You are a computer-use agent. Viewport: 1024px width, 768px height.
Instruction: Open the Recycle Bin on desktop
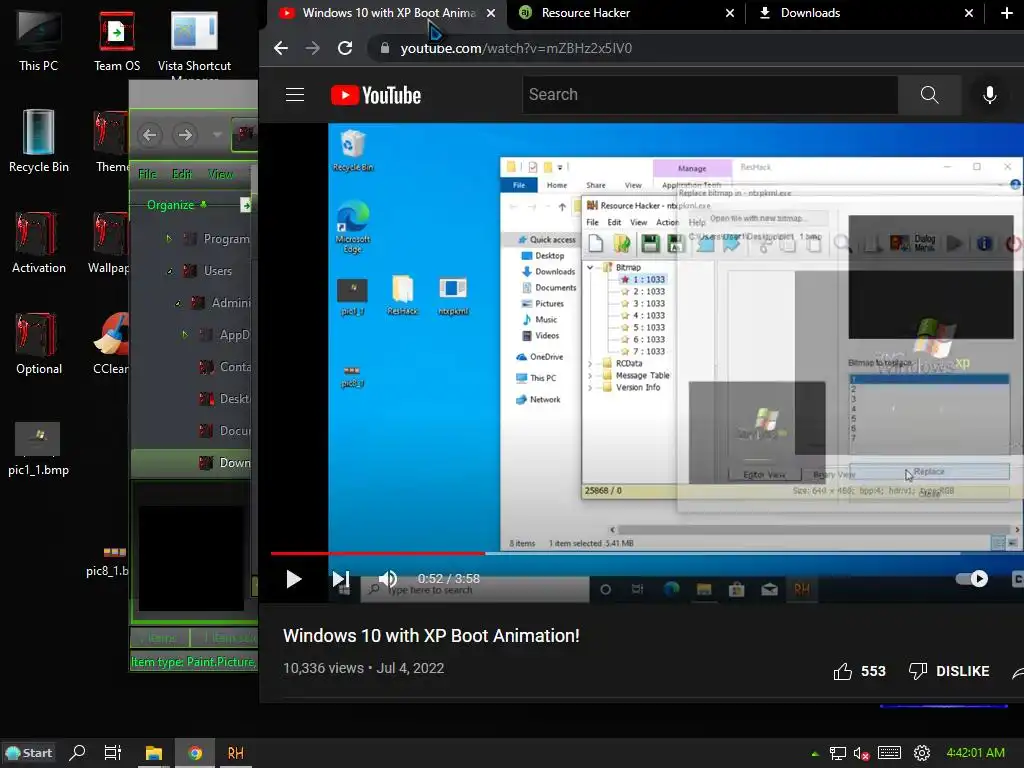tap(39, 142)
